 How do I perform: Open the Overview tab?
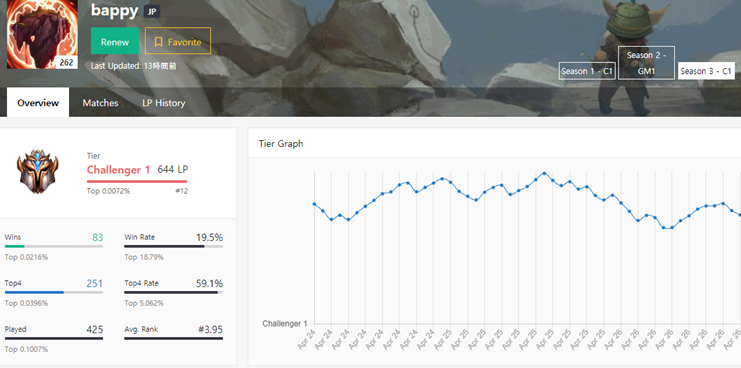tap(38, 103)
